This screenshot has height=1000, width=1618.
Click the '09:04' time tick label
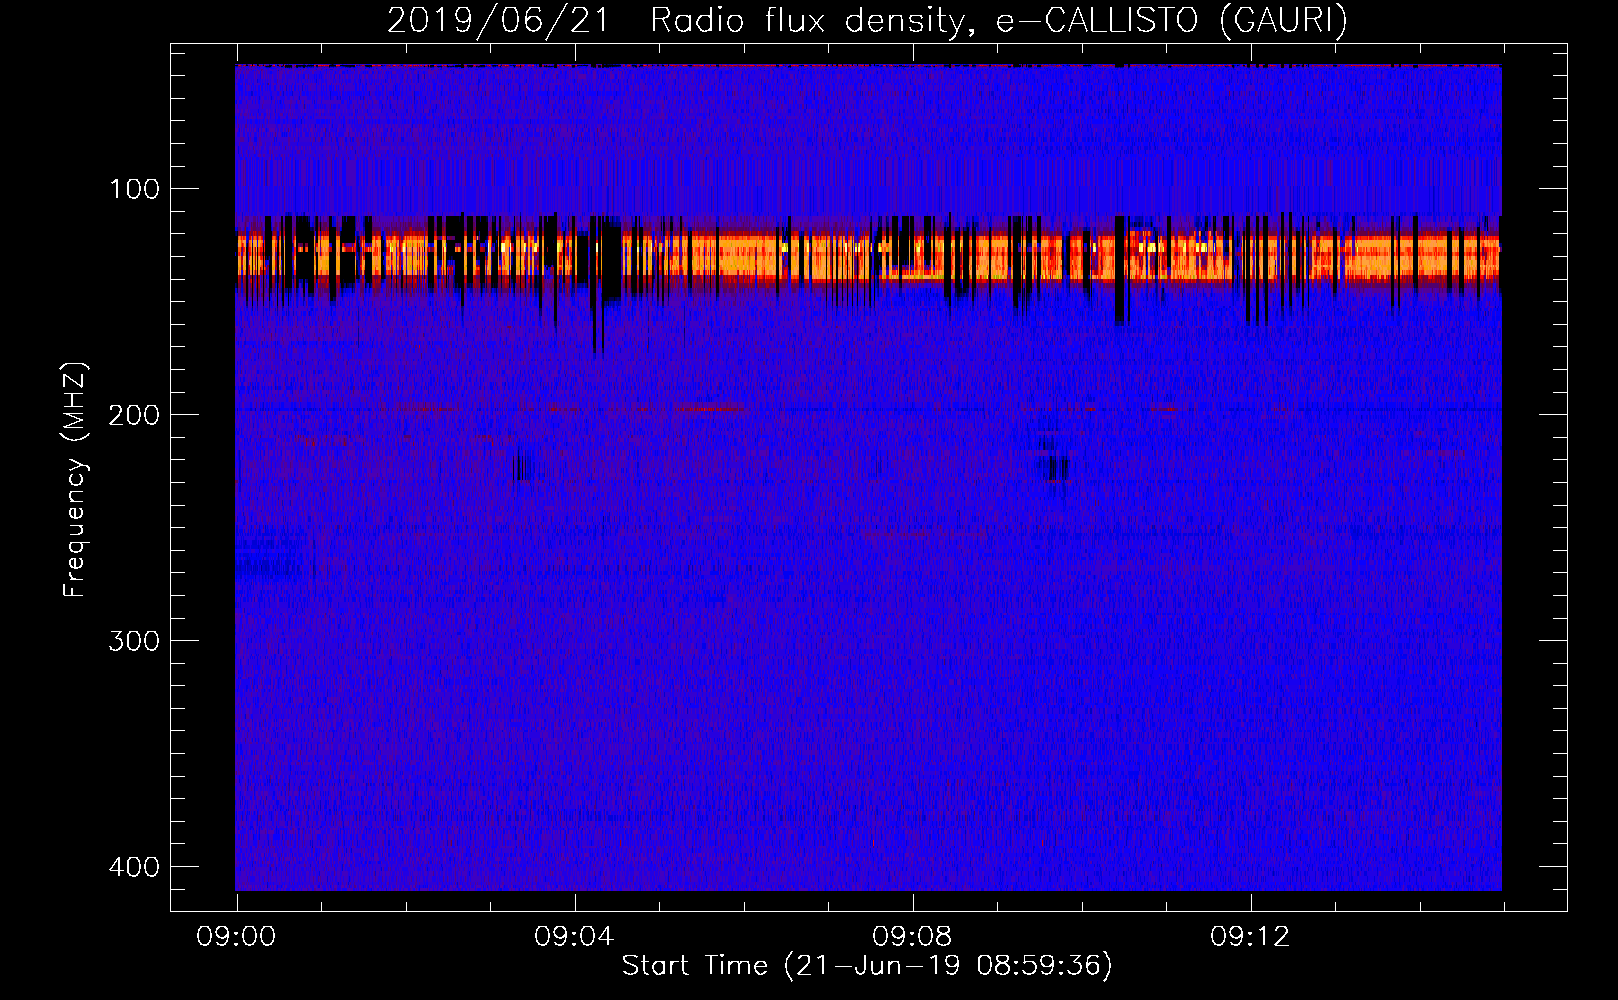(x=574, y=937)
